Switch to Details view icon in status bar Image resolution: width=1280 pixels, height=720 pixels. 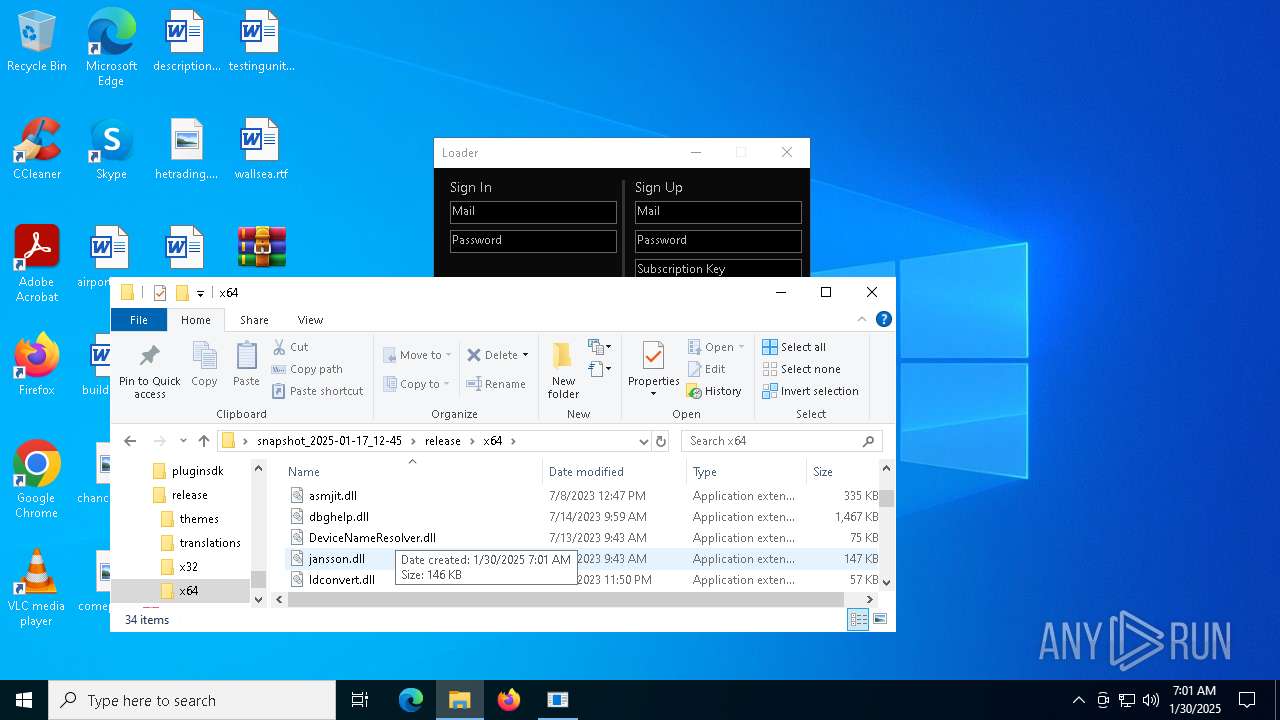click(x=858, y=620)
